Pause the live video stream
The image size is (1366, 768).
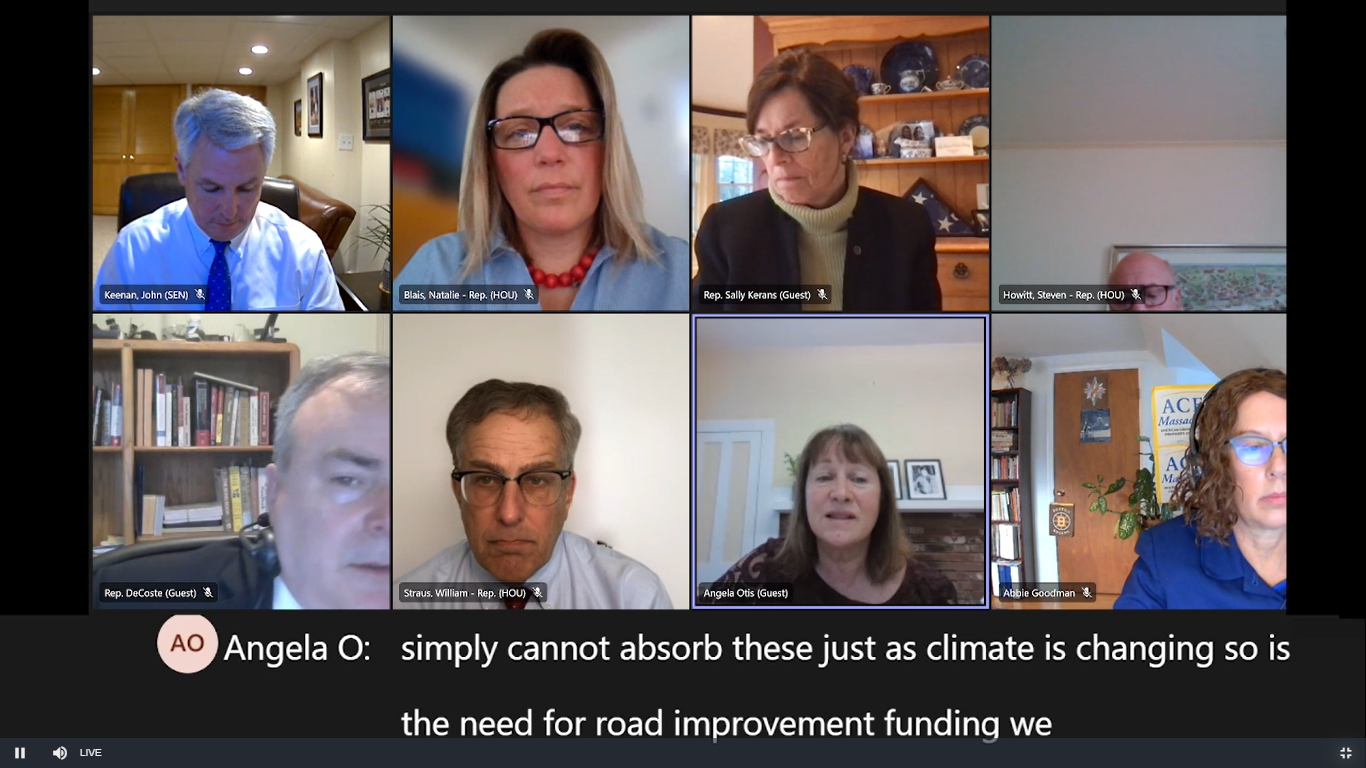[19, 753]
